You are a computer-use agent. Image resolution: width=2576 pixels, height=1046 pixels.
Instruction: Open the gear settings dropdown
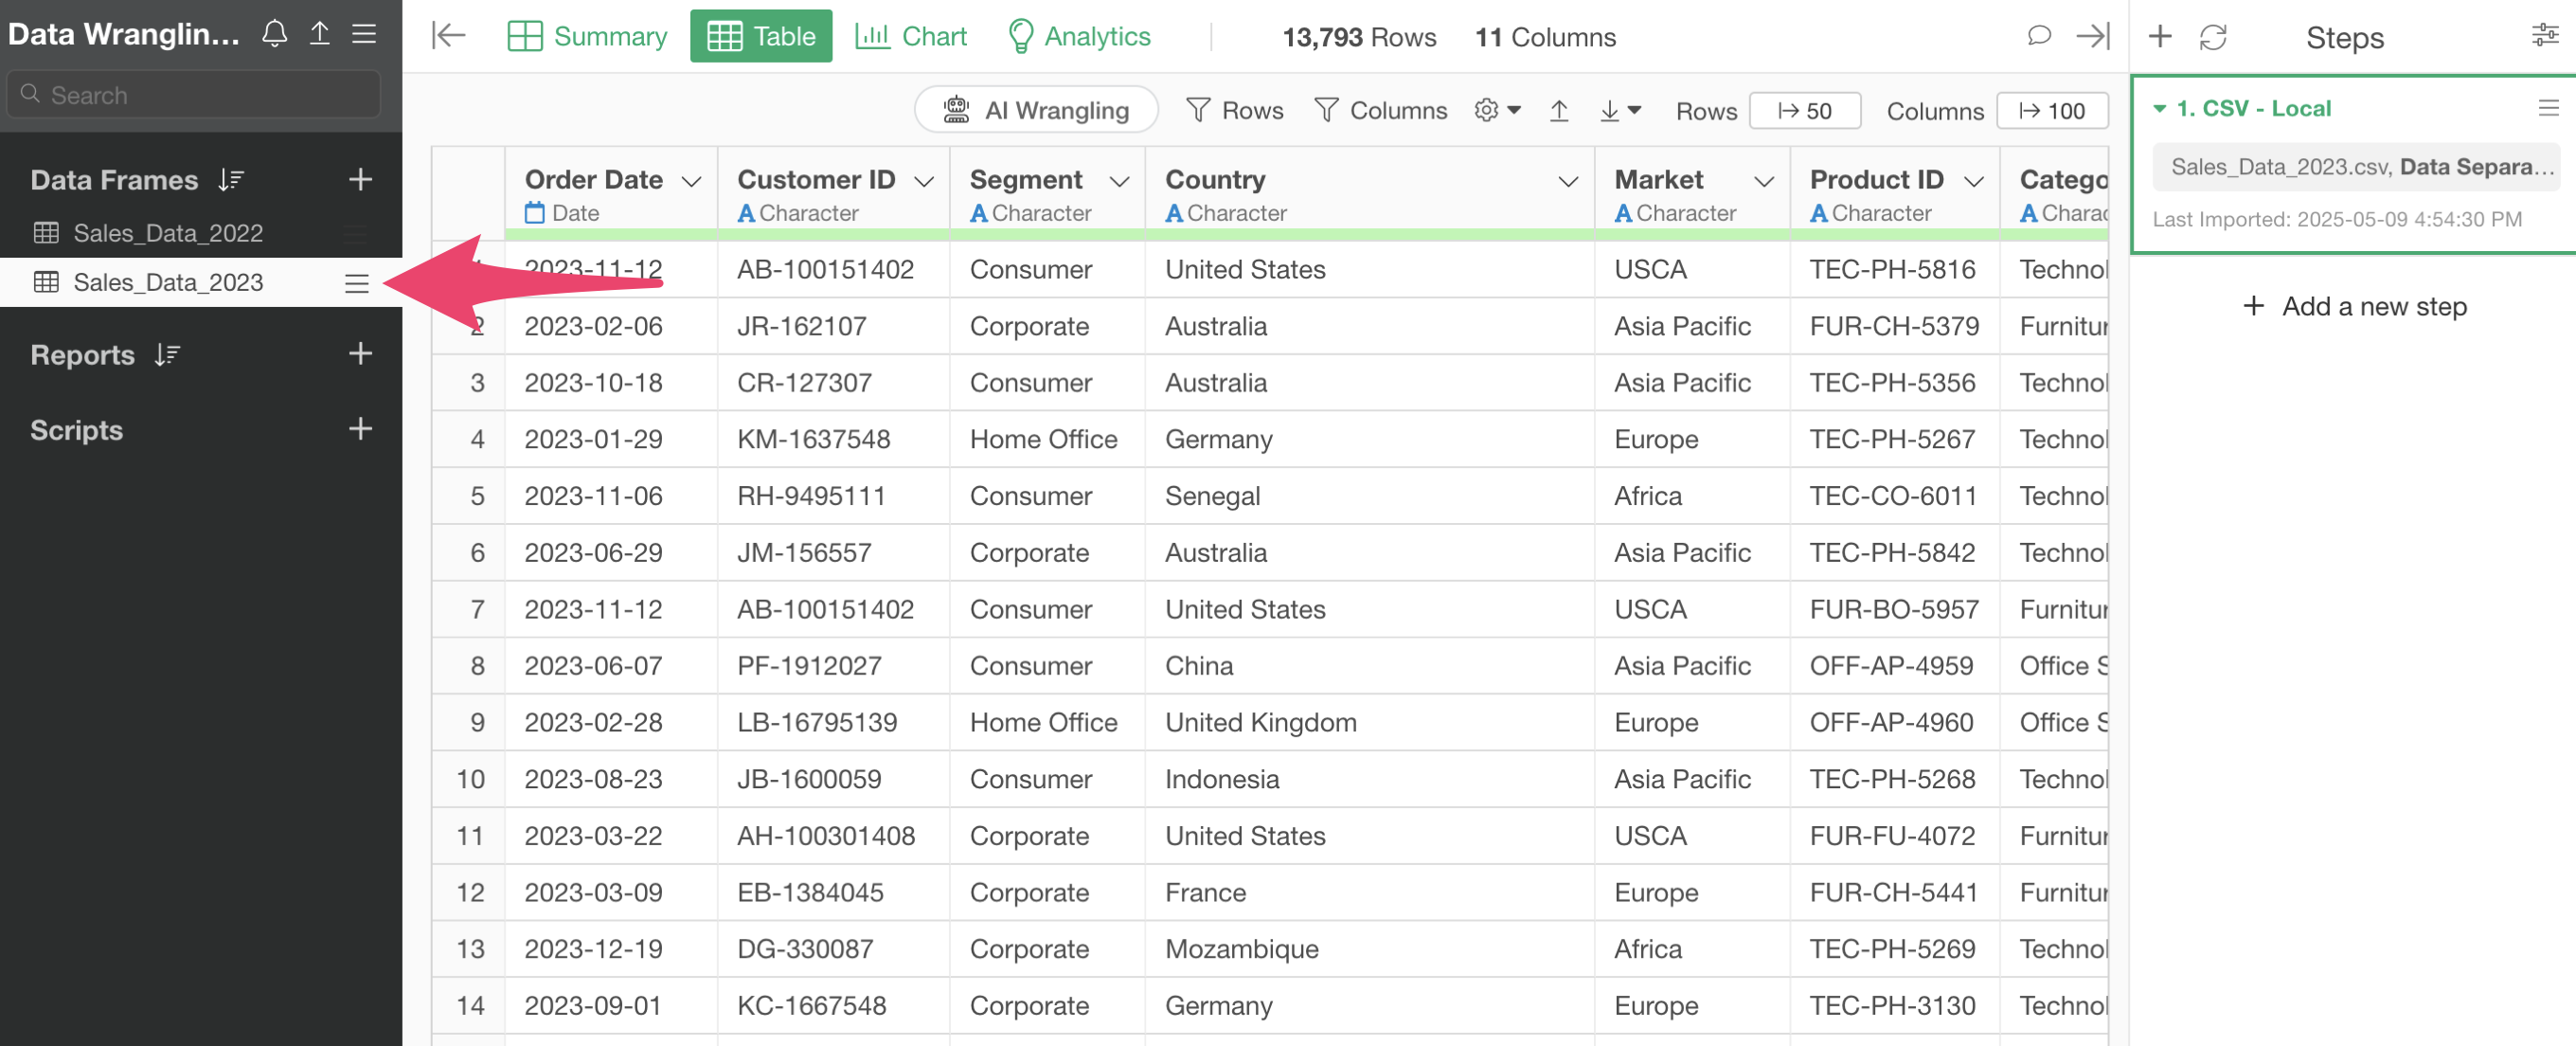pyautogui.click(x=1497, y=110)
